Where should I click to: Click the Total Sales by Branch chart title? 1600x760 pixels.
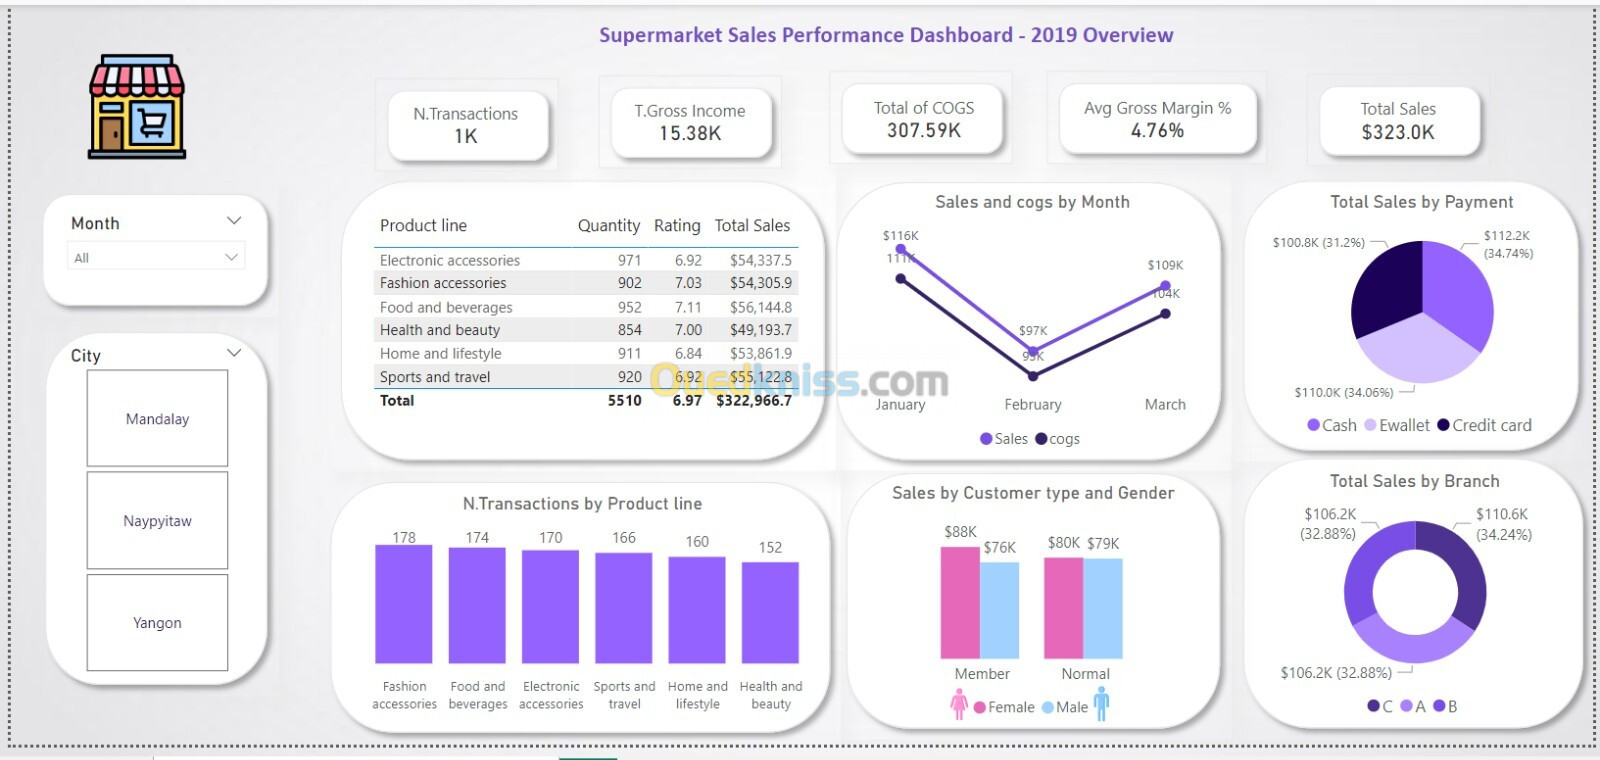pyautogui.click(x=1414, y=481)
